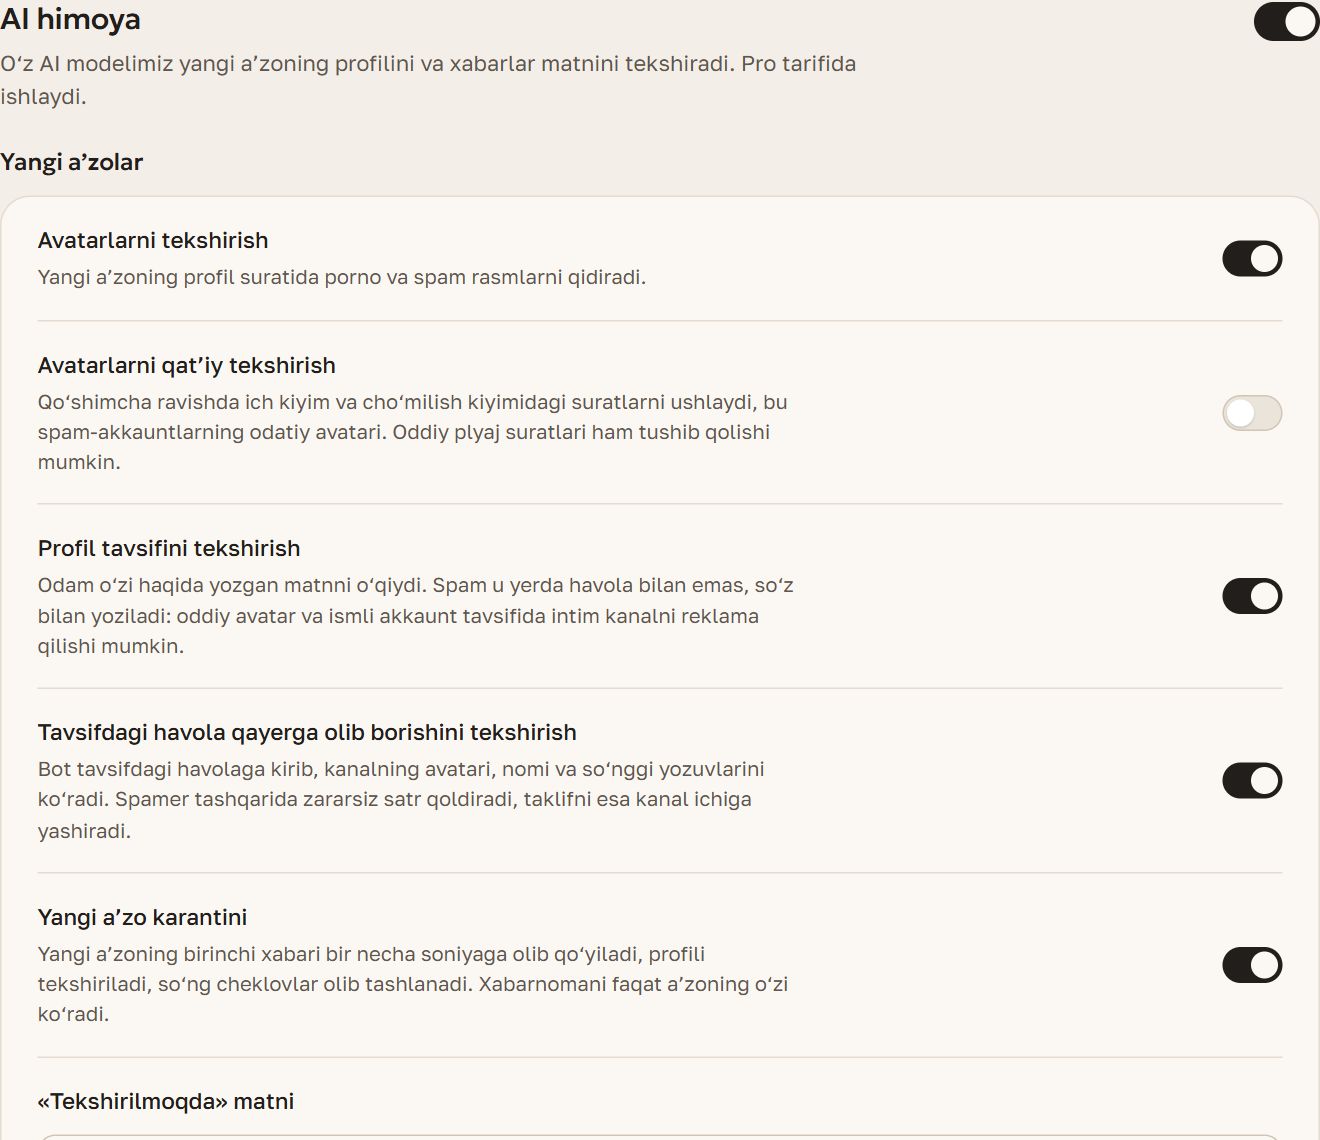Click the Pro tarifida ishlaydi description text
The width and height of the screenshot is (1320, 1140).
coord(428,80)
